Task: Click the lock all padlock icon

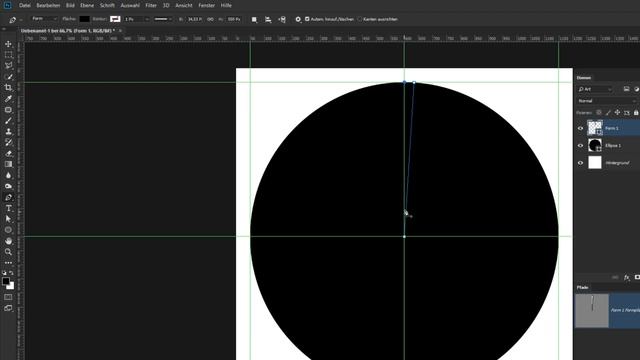Action: 636,112
